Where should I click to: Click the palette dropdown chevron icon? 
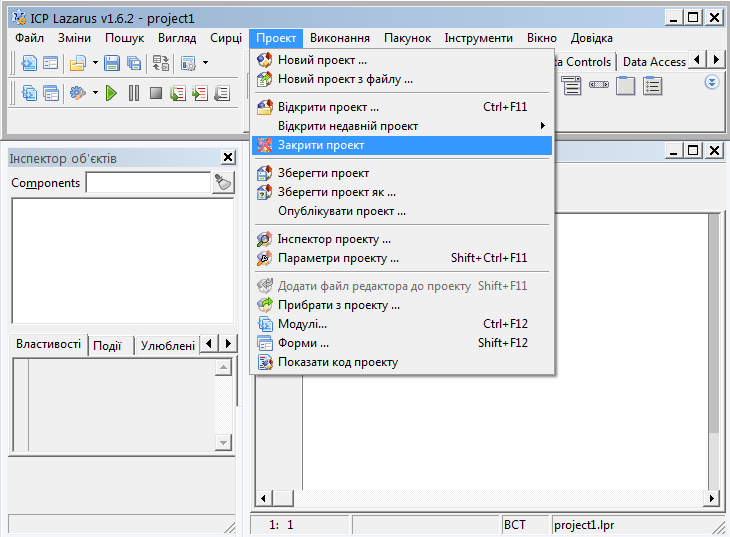pyautogui.click(x=711, y=83)
